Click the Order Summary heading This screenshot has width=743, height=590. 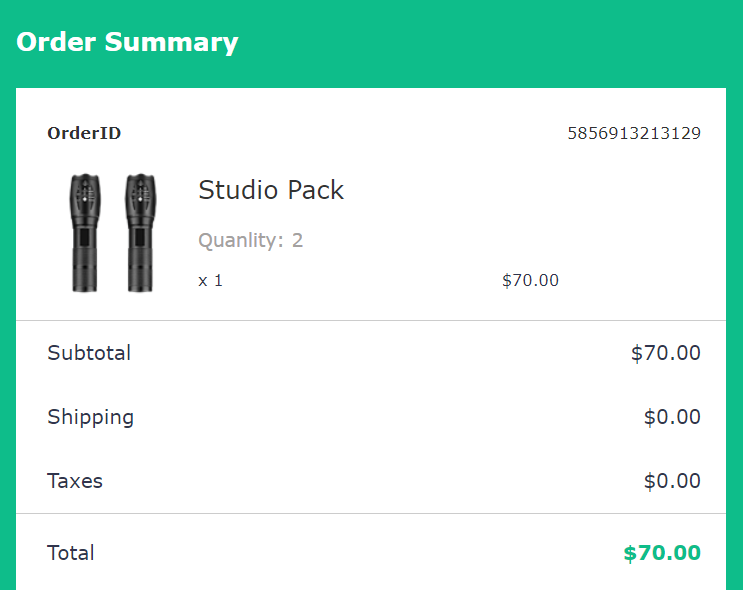tap(127, 42)
